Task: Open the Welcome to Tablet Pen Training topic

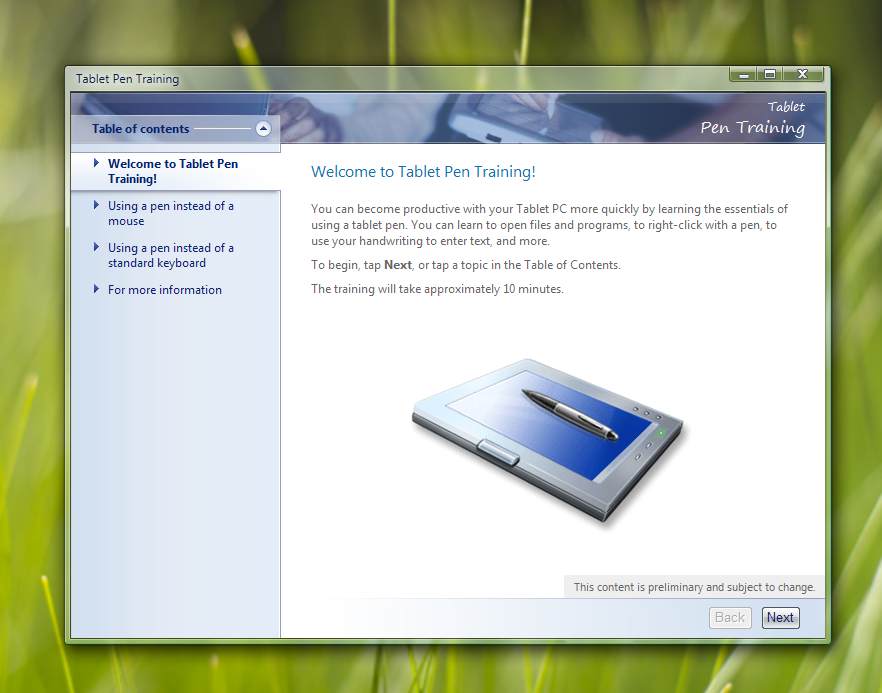Action: [x=172, y=171]
